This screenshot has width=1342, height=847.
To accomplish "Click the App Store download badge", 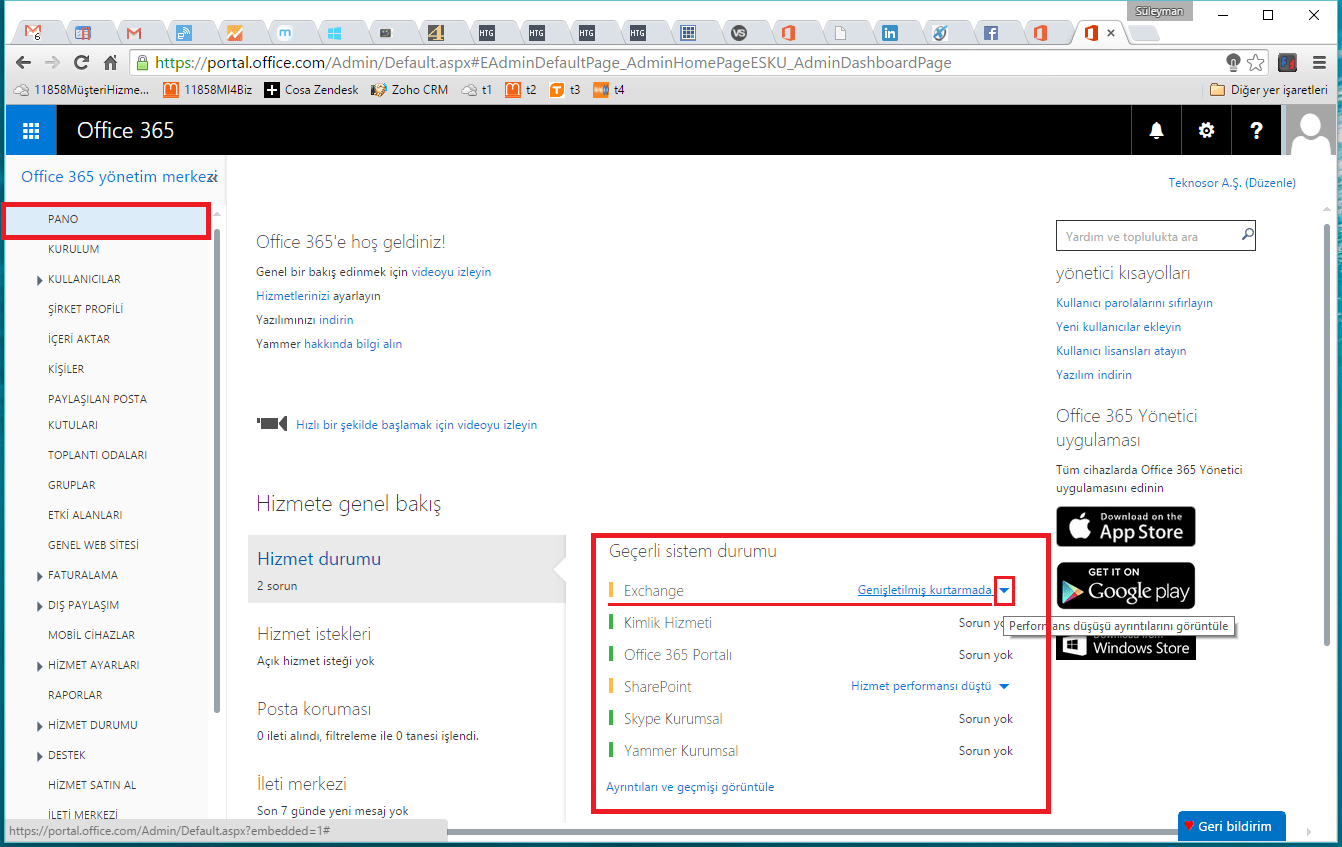I will click(1125, 526).
